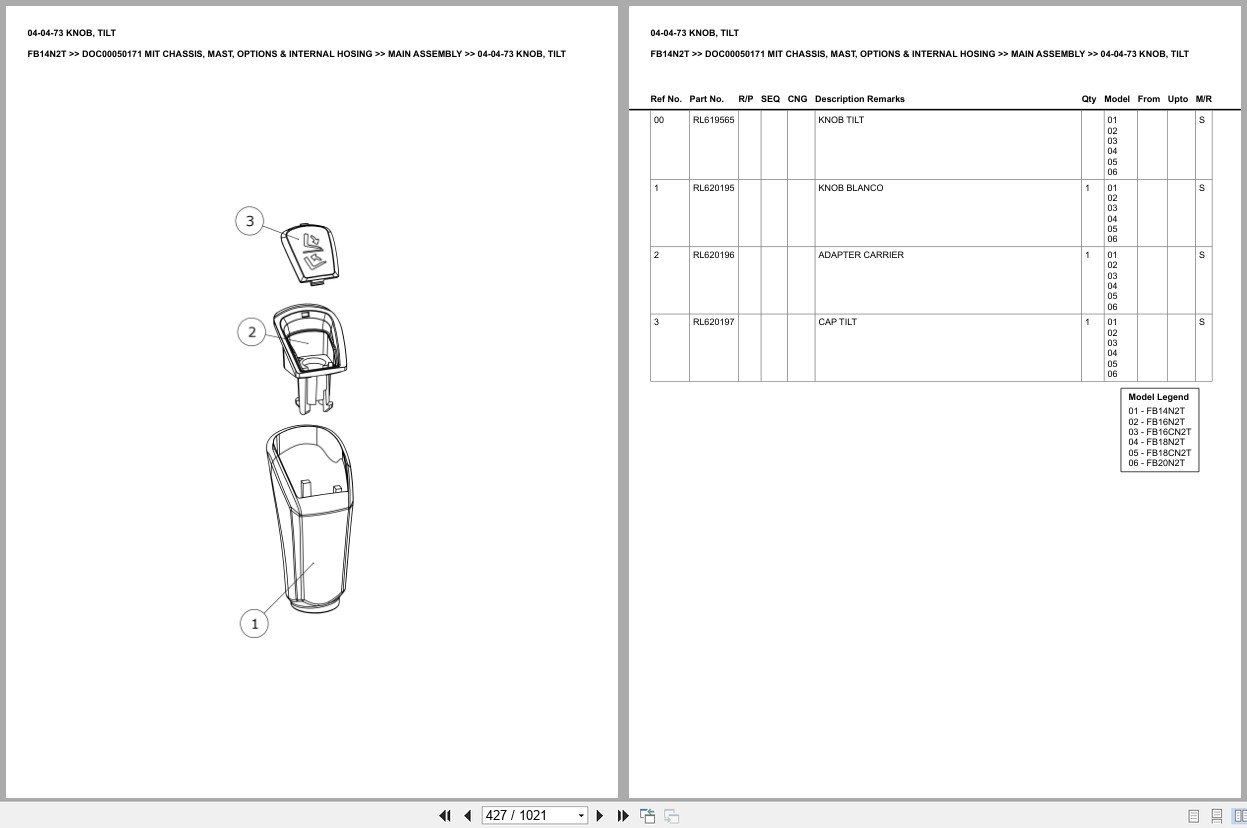This screenshot has width=1247, height=828.
Task: Select part number RL620197
Action: click(713, 322)
